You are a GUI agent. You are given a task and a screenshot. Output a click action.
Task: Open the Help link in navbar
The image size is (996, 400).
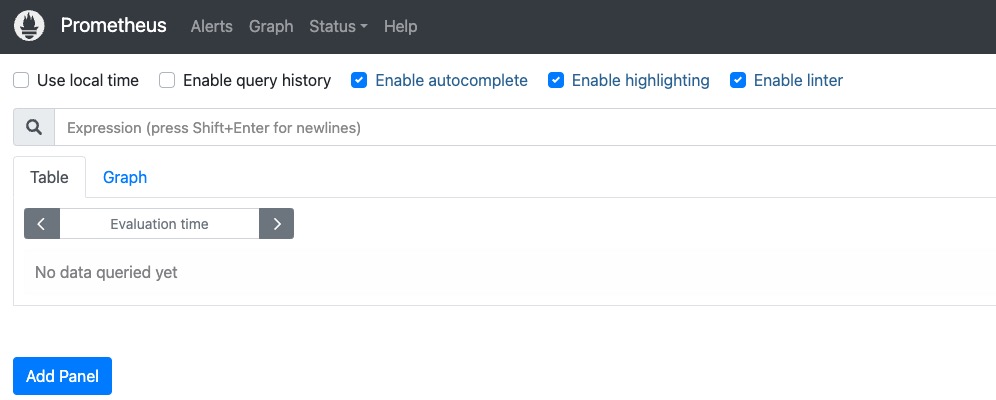pyautogui.click(x=400, y=26)
